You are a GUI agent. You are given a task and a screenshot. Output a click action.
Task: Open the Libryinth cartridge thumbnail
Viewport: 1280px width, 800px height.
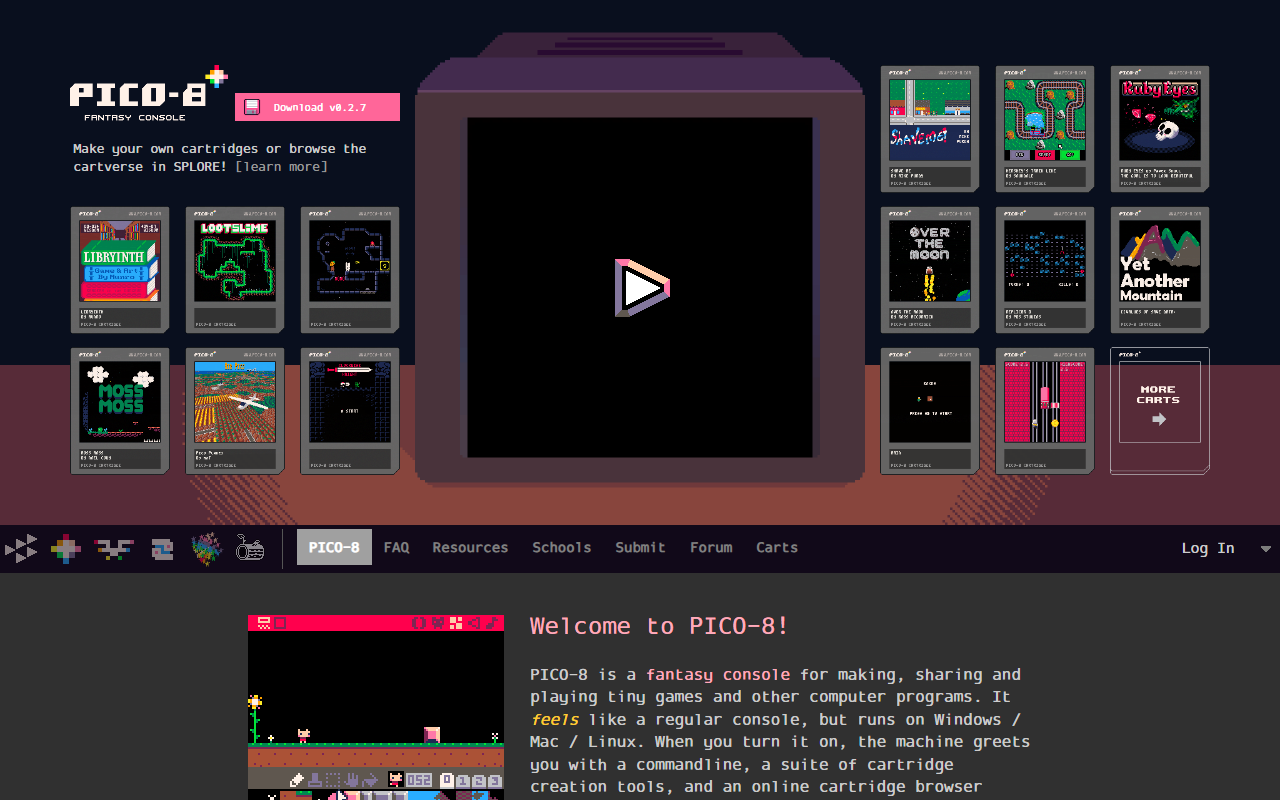coord(120,270)
